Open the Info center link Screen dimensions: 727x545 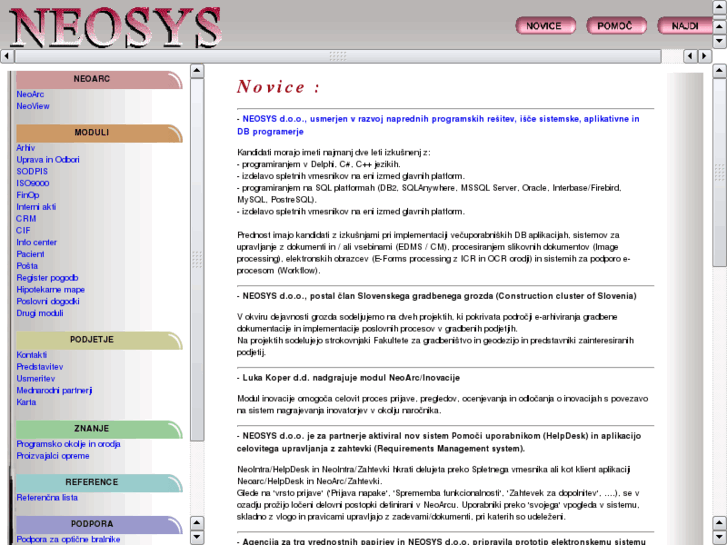(x=37, y=243)
